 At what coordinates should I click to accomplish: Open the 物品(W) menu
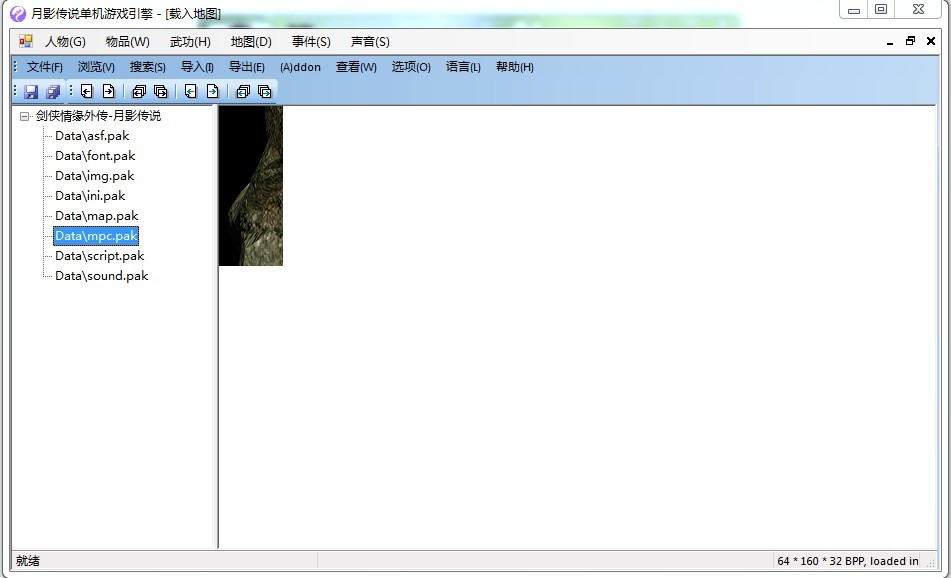pyautogui.click(x=127, y=42)
